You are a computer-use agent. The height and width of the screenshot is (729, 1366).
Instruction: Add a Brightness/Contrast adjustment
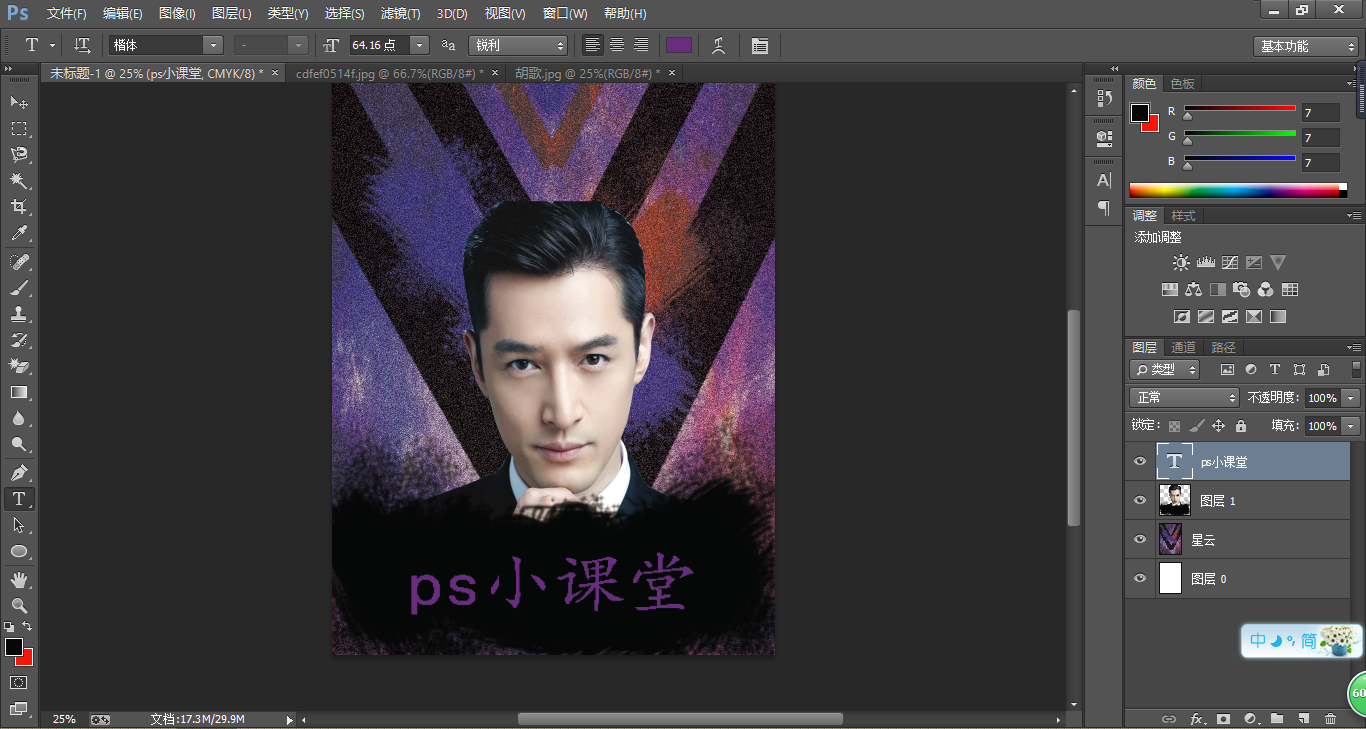click(x=1181, y=263)
